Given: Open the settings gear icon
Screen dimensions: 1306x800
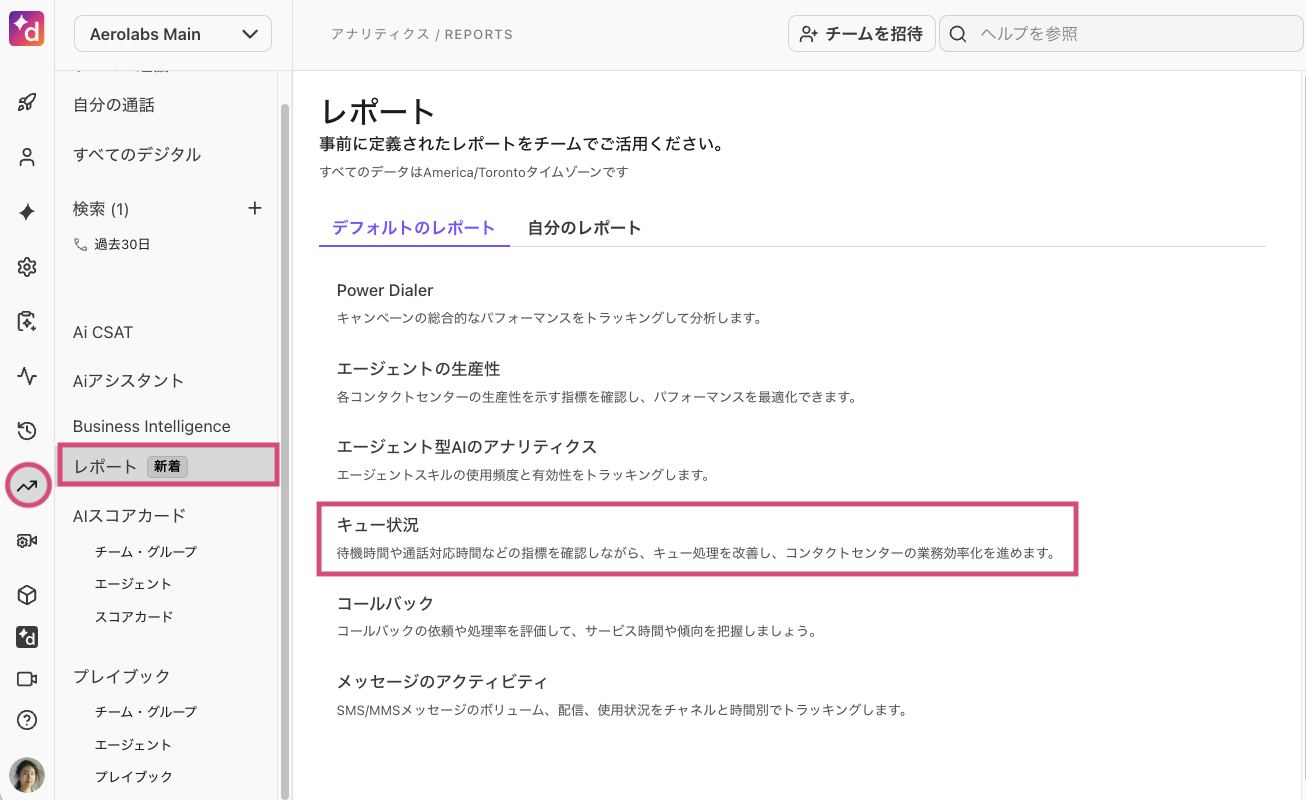Looking at the screenshot, I should coord(27,266).
